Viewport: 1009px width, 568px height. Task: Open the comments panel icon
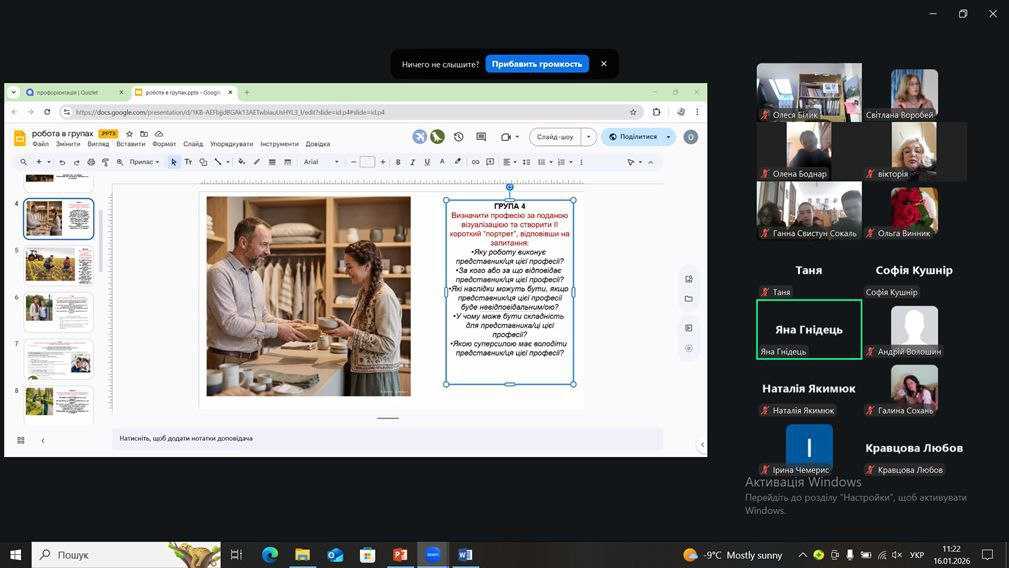[x=481, y=137]
